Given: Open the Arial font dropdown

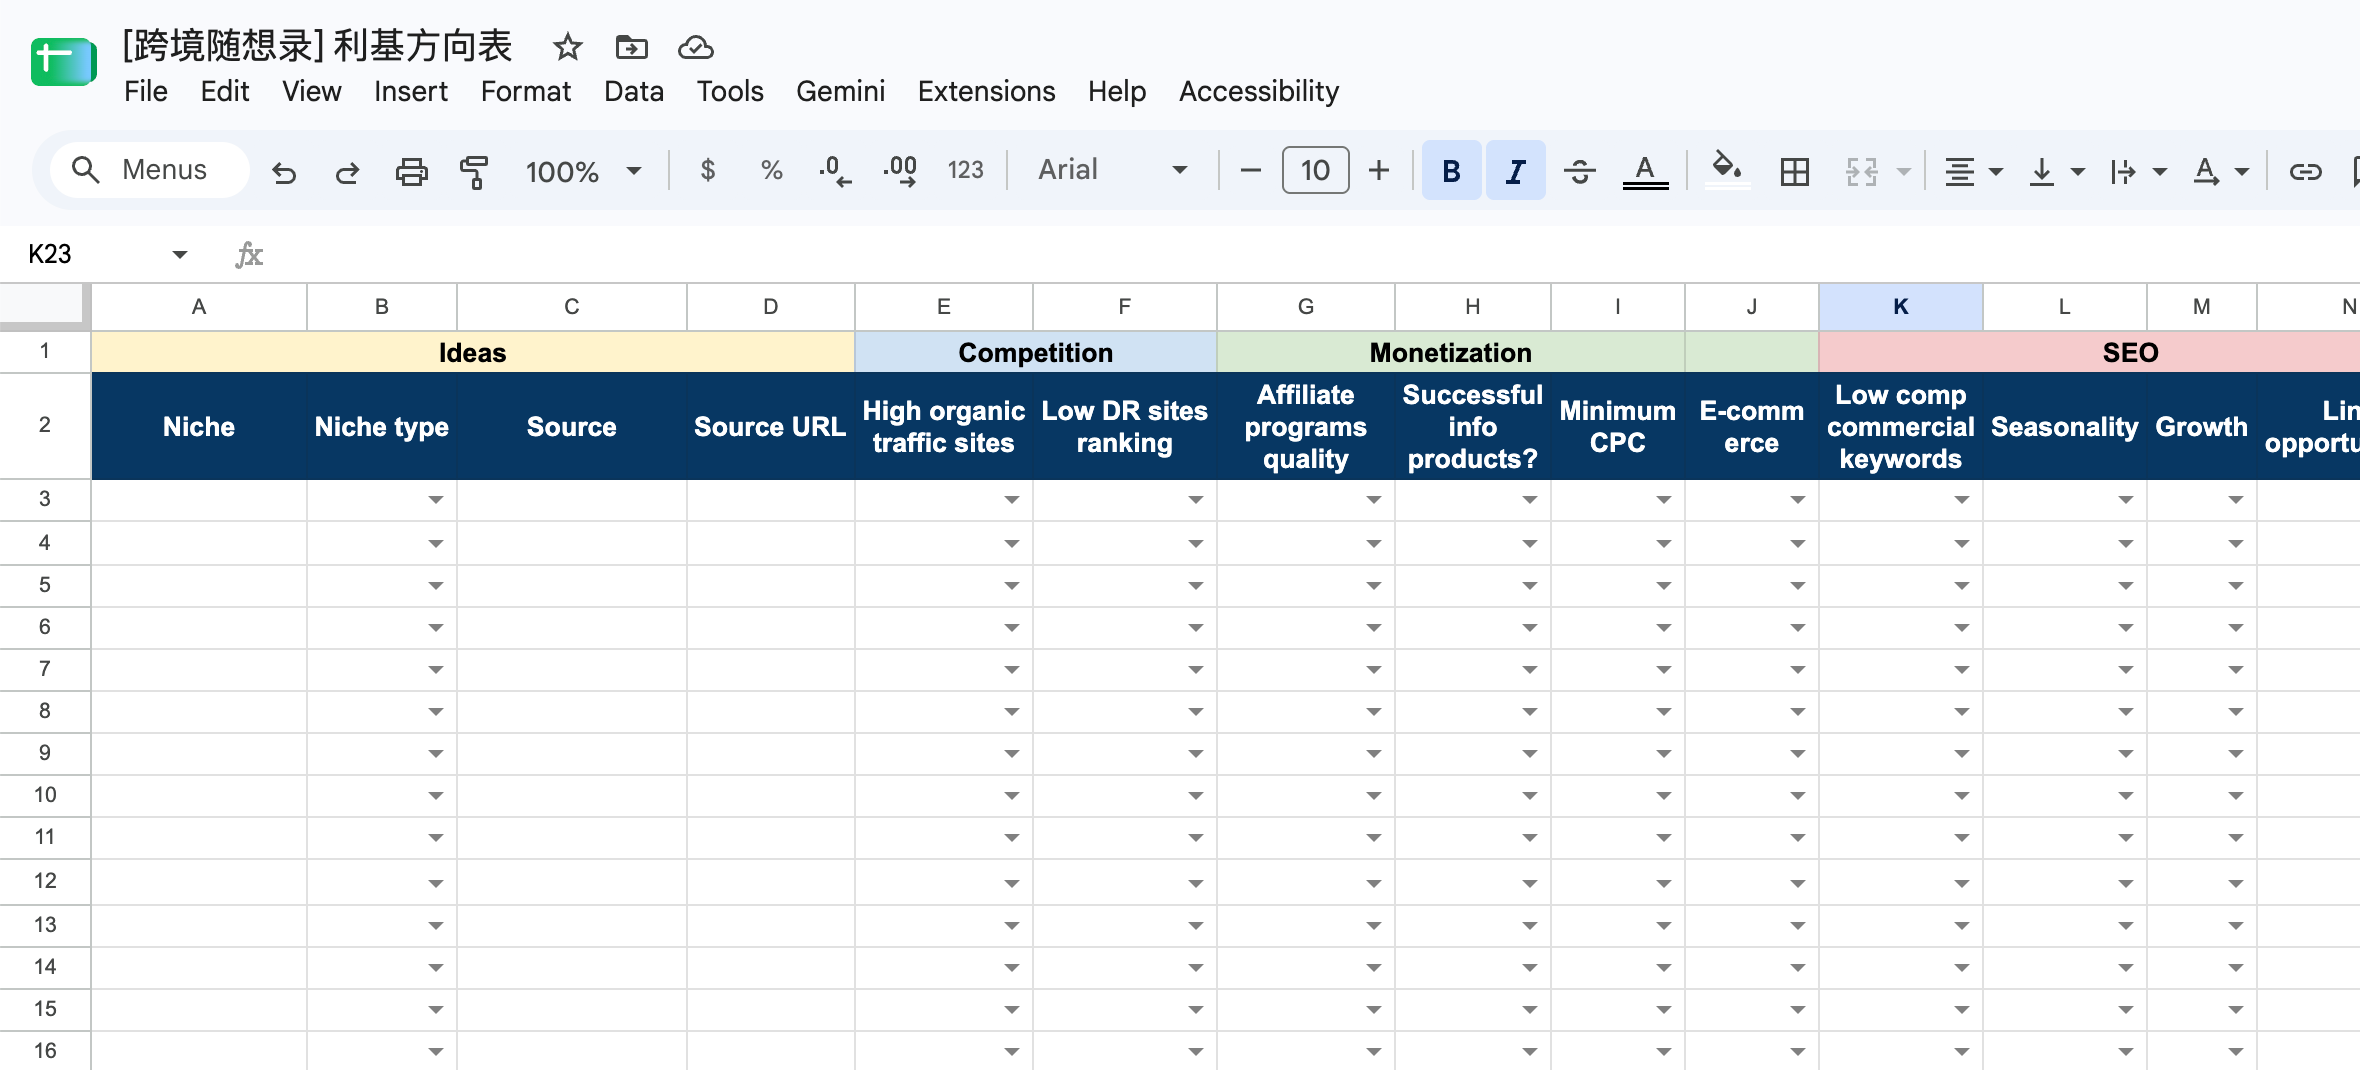Looking at the screenshot, I should click(x=1112, y=170).
